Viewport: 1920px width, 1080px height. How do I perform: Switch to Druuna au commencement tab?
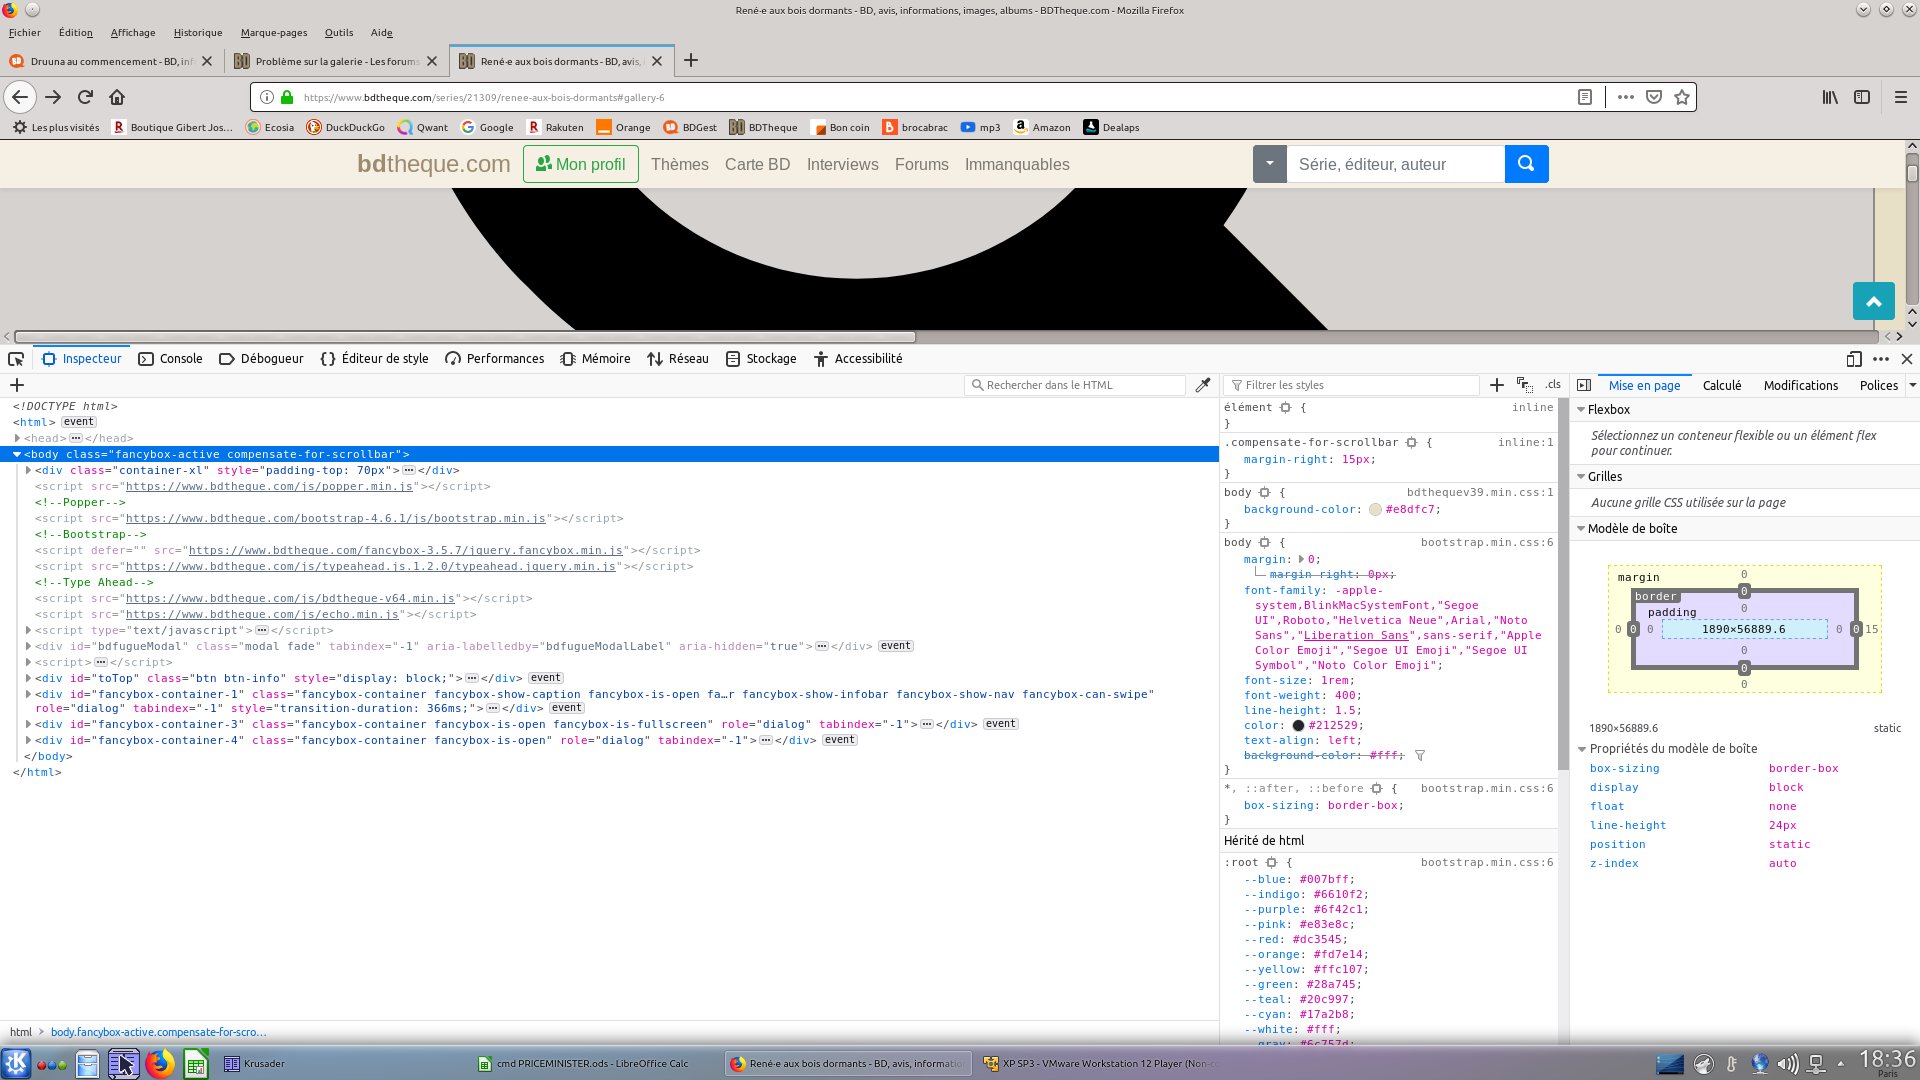(x=110, y=61)
